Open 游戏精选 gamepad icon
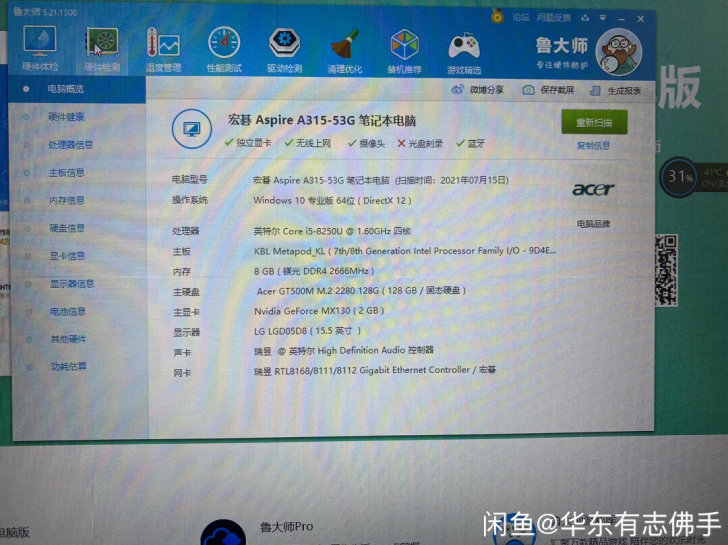The image size is (728, 545). tap(464, 52)
